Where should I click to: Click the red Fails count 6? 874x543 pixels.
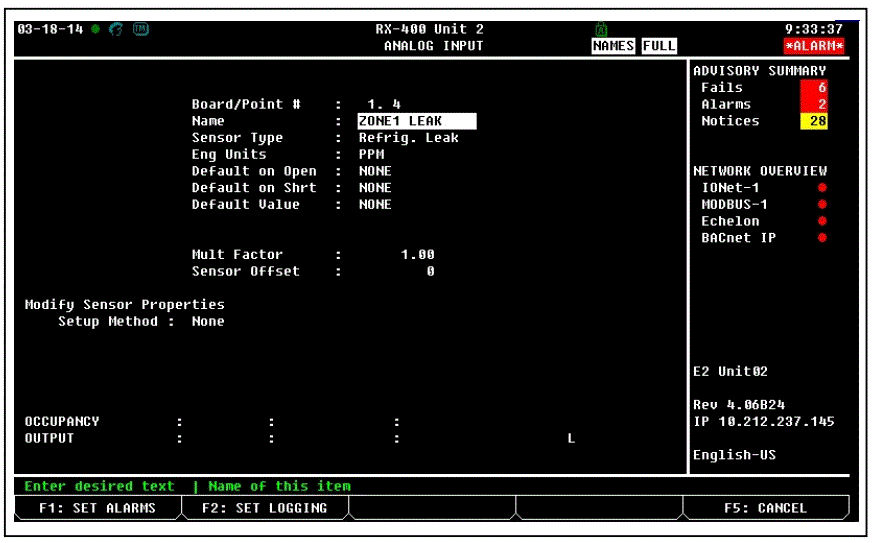click(x=814, y=88)
